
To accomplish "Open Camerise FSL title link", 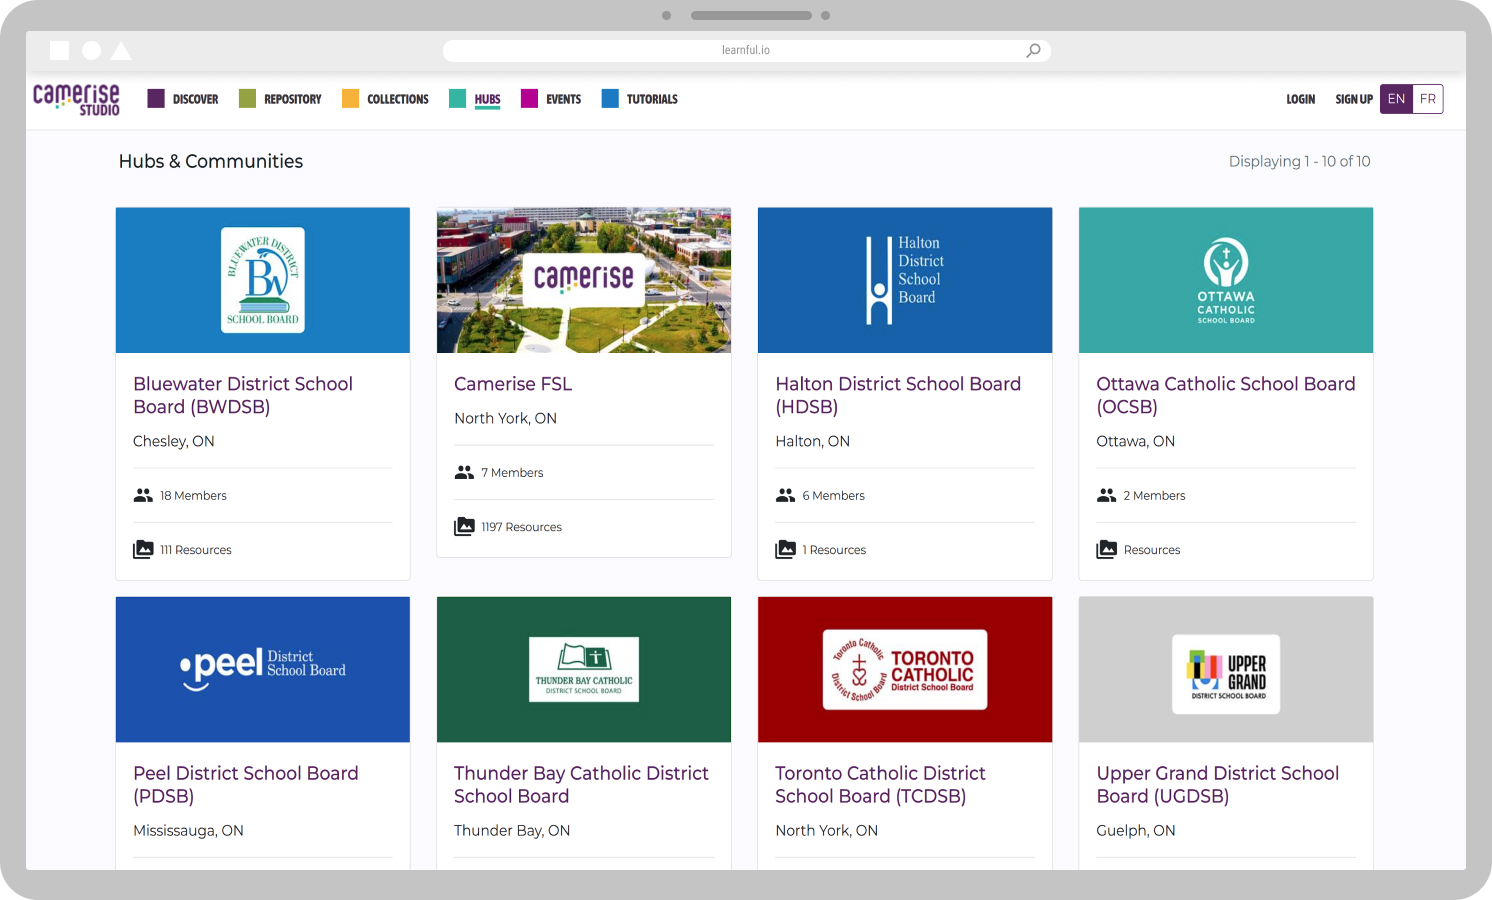I will click(x=513, y=384).
